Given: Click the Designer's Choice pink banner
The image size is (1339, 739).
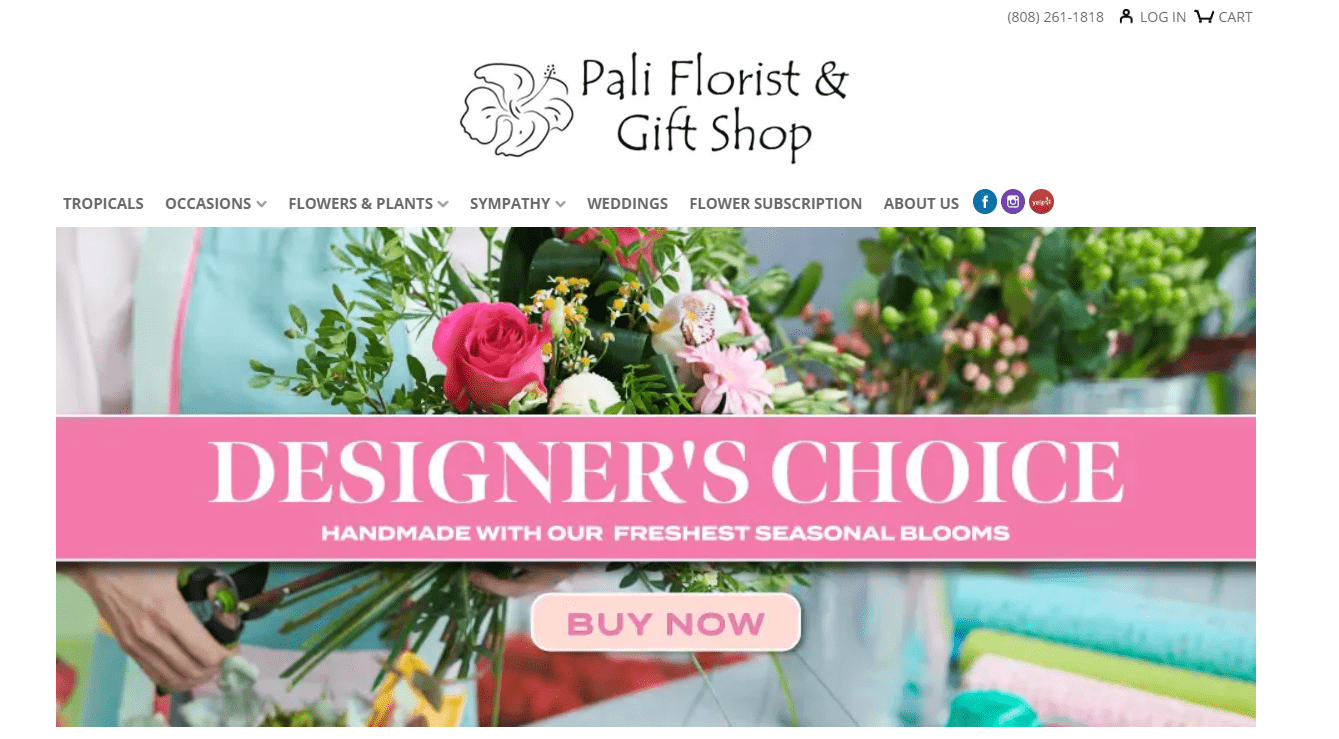Looking at the screenshot, I should (656, 488).
